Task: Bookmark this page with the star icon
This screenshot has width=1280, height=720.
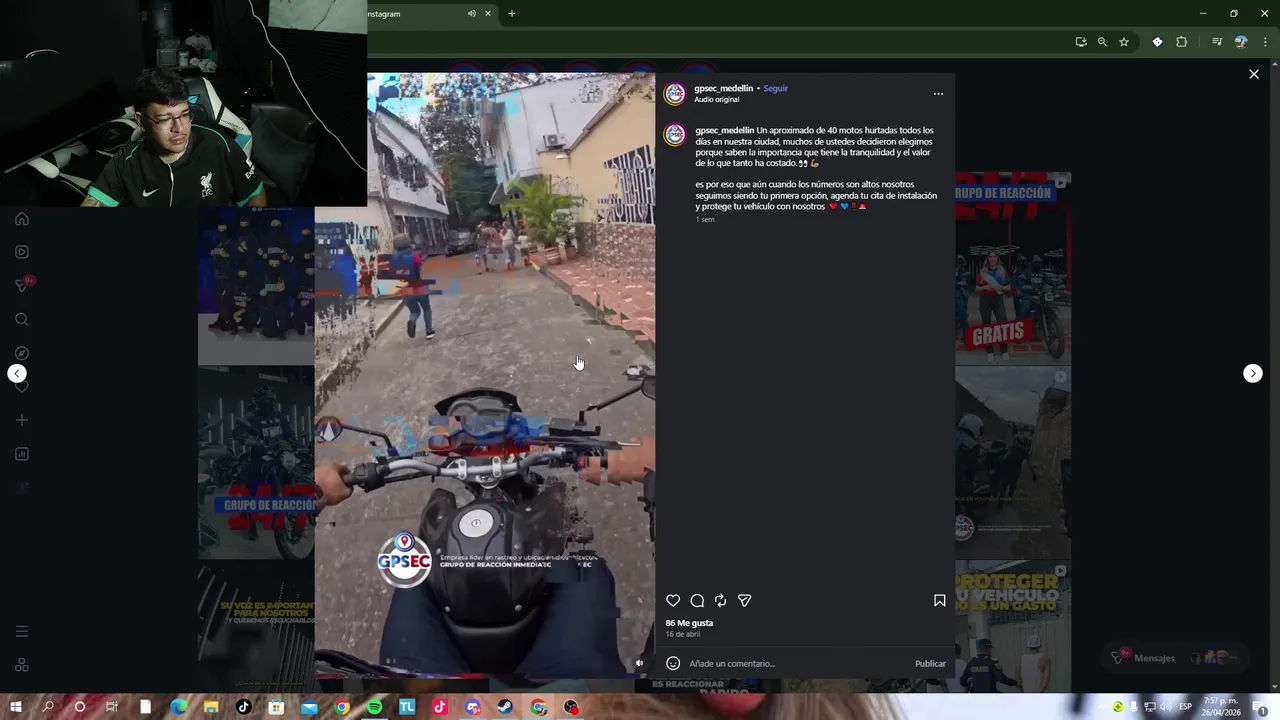Action: (x=1124, y=42)
